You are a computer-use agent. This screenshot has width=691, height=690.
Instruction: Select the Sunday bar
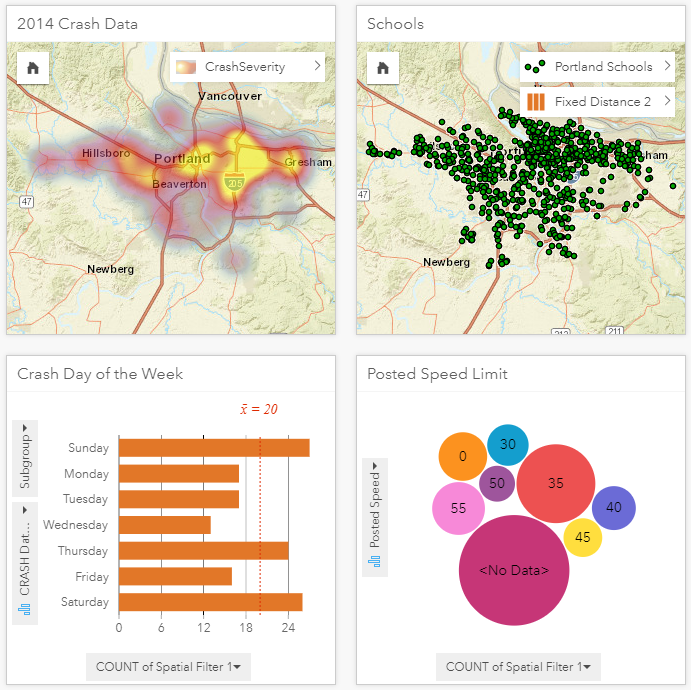point(214,448)
